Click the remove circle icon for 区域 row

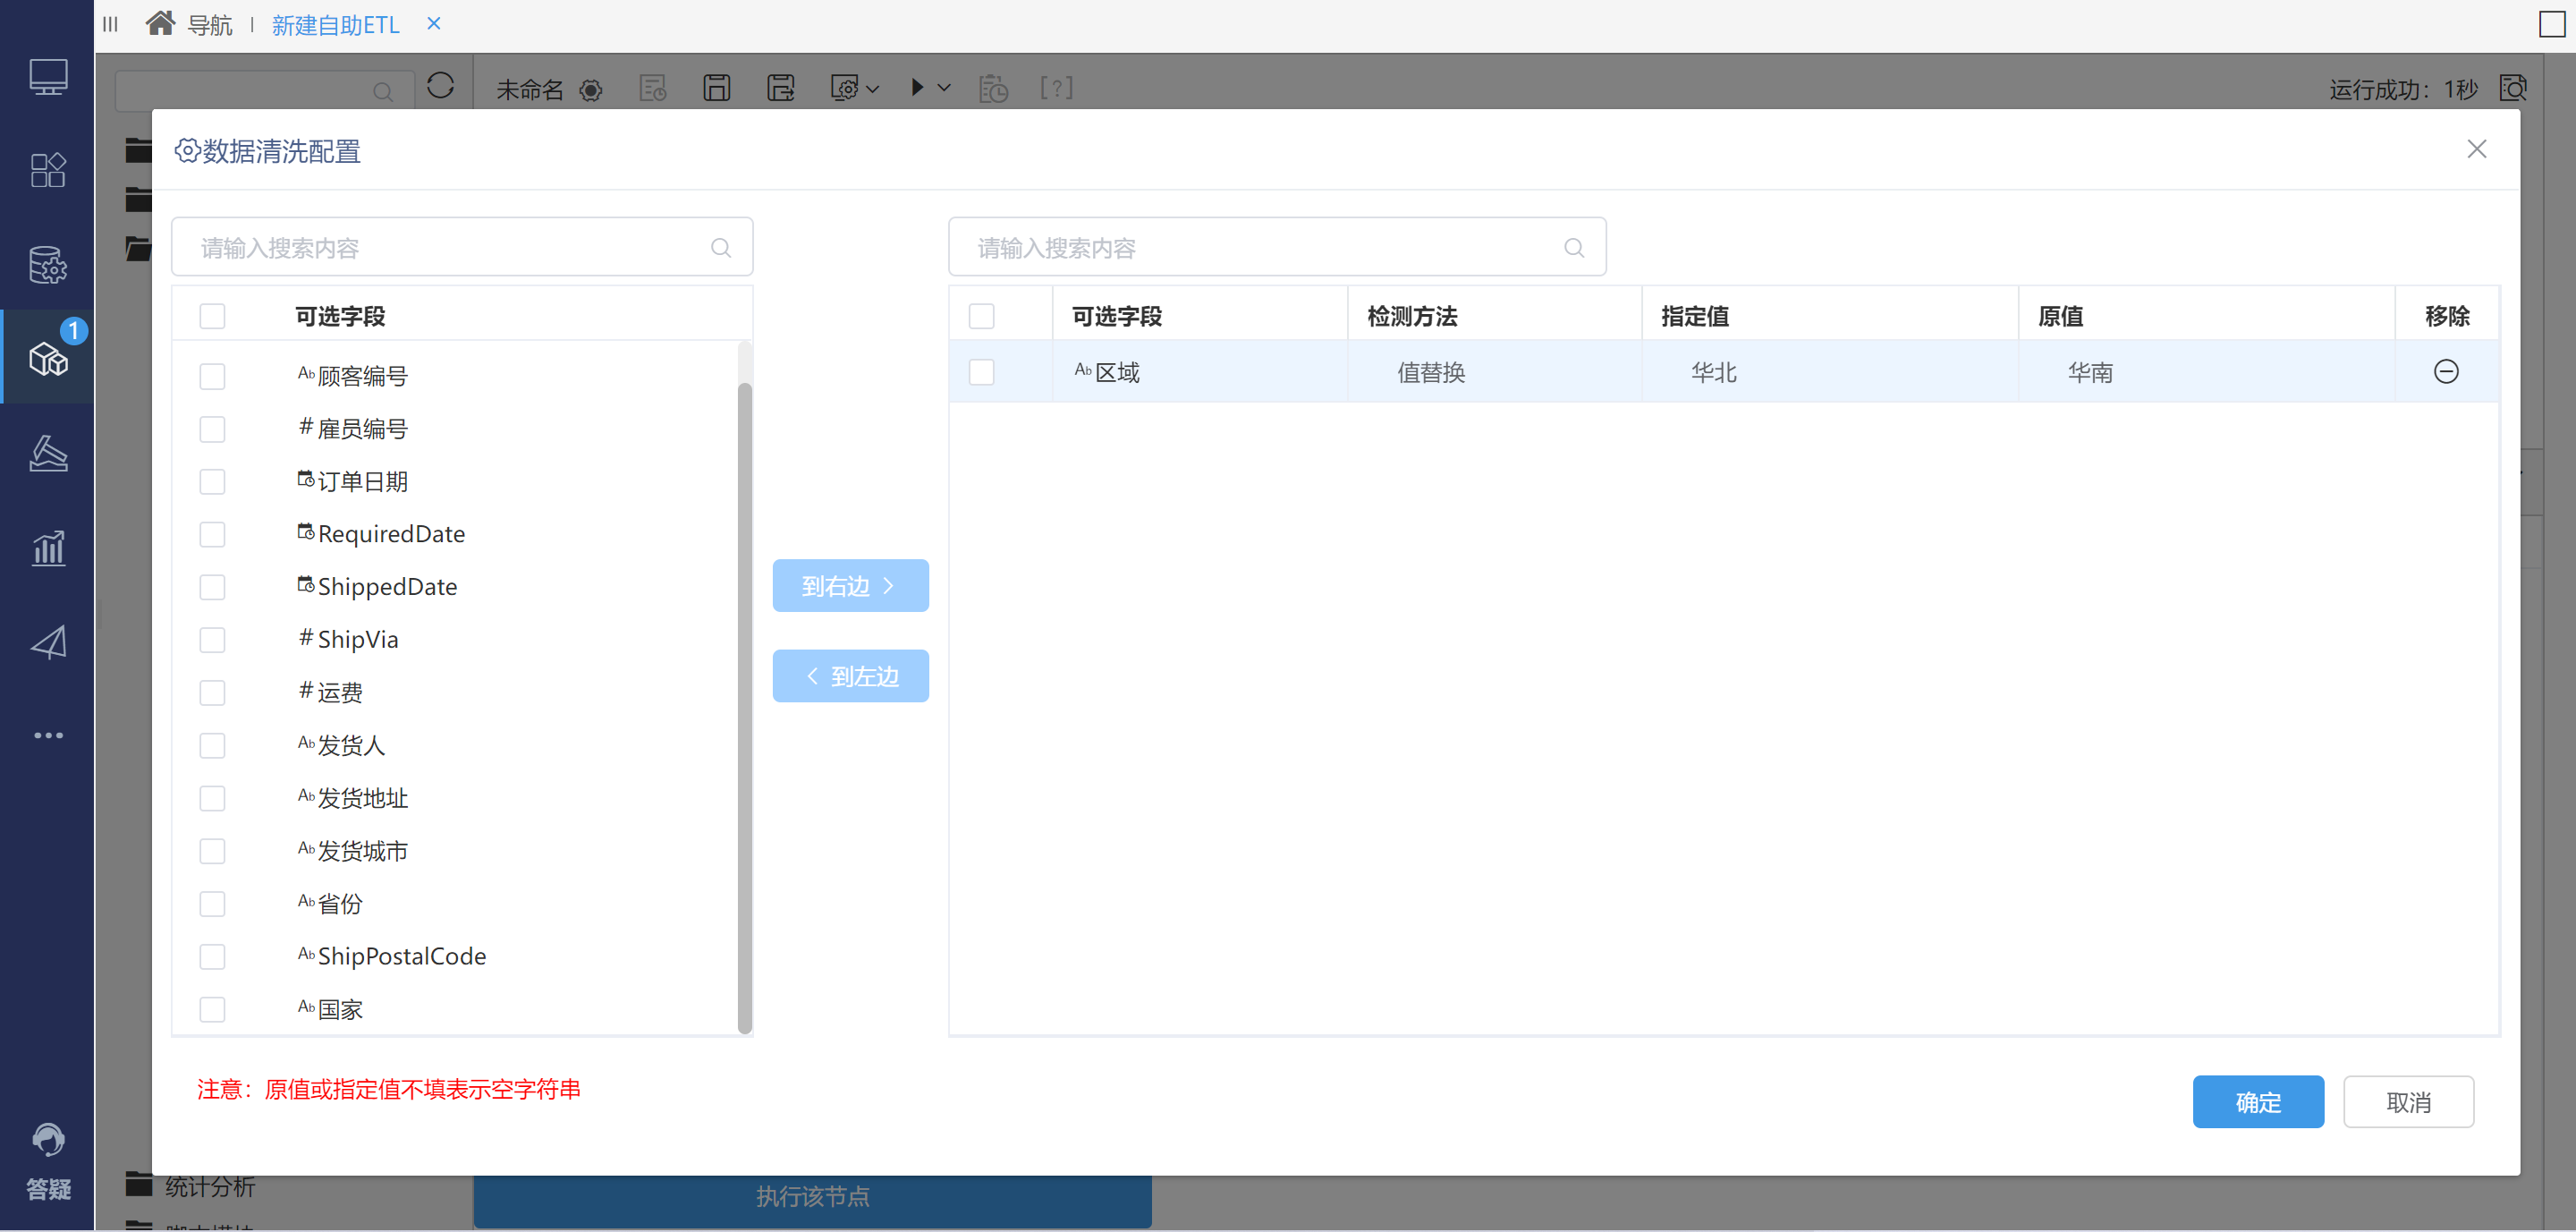tap(2446, 372)
